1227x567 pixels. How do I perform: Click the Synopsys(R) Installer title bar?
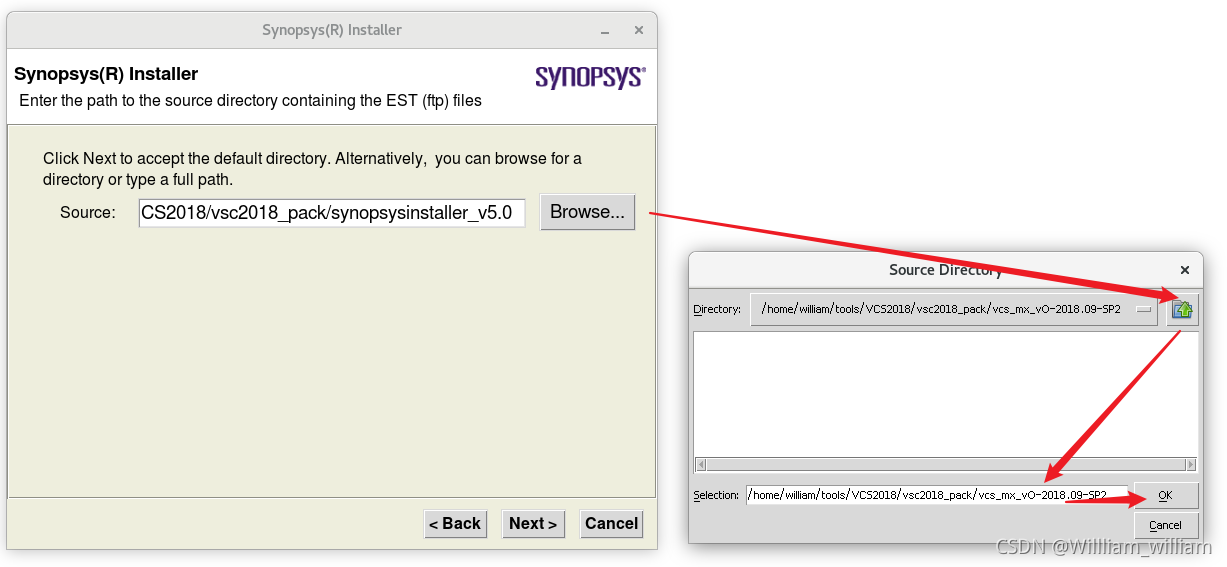pyautogui.click(x=332, y=30)
